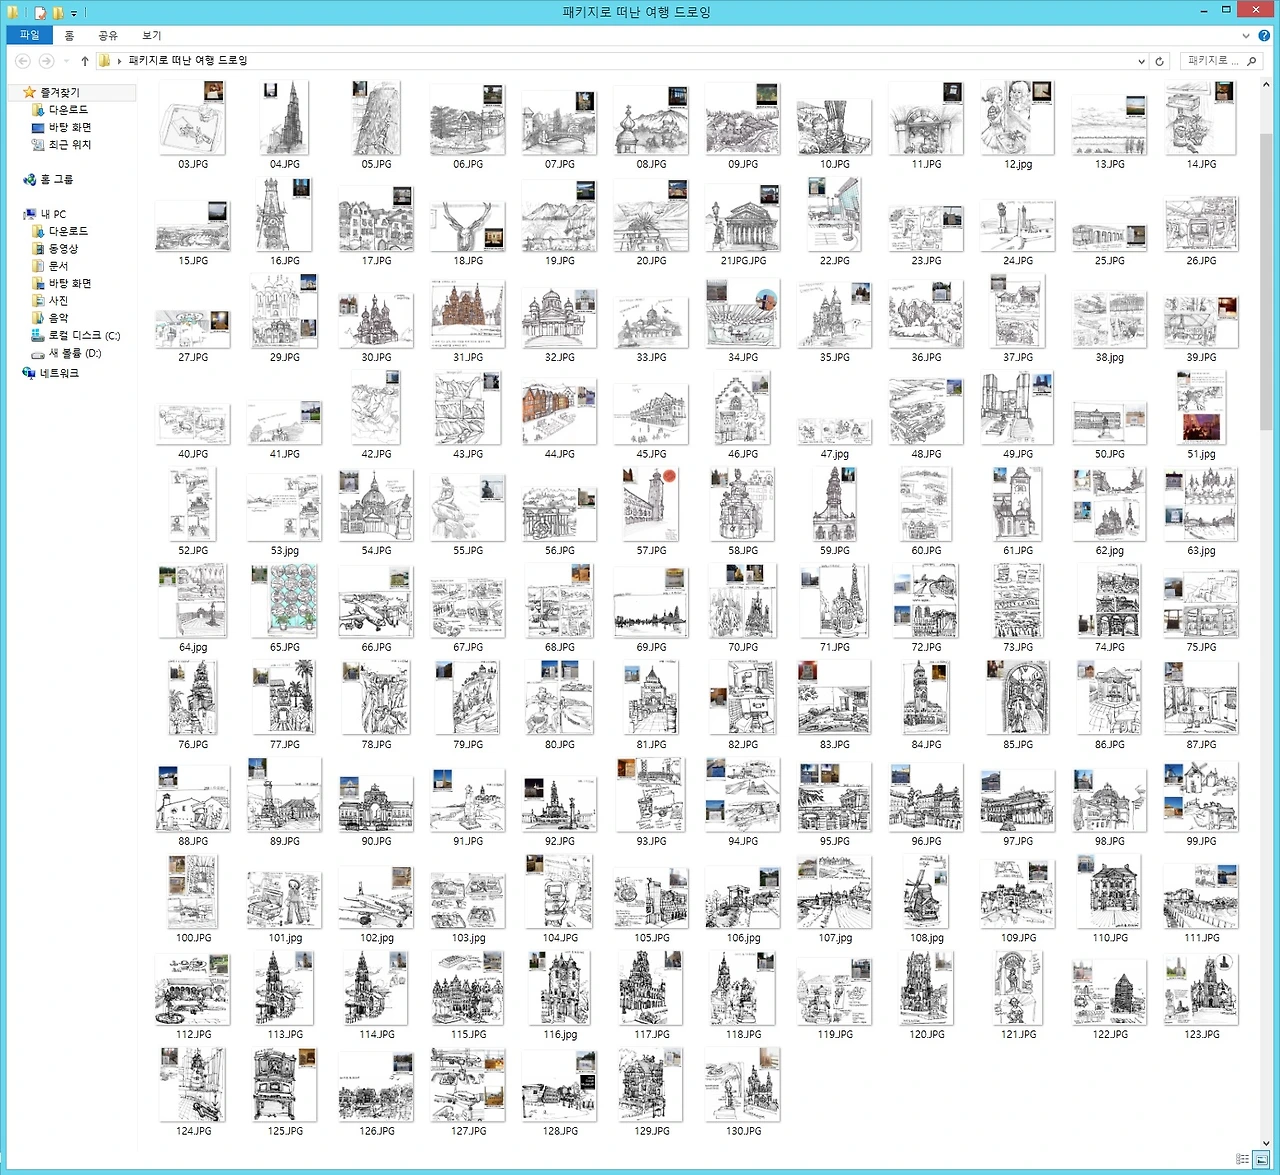Click the New Folder icon in the quick access toolbar
Viewport: 1280px width, 1175px height.
58,13
